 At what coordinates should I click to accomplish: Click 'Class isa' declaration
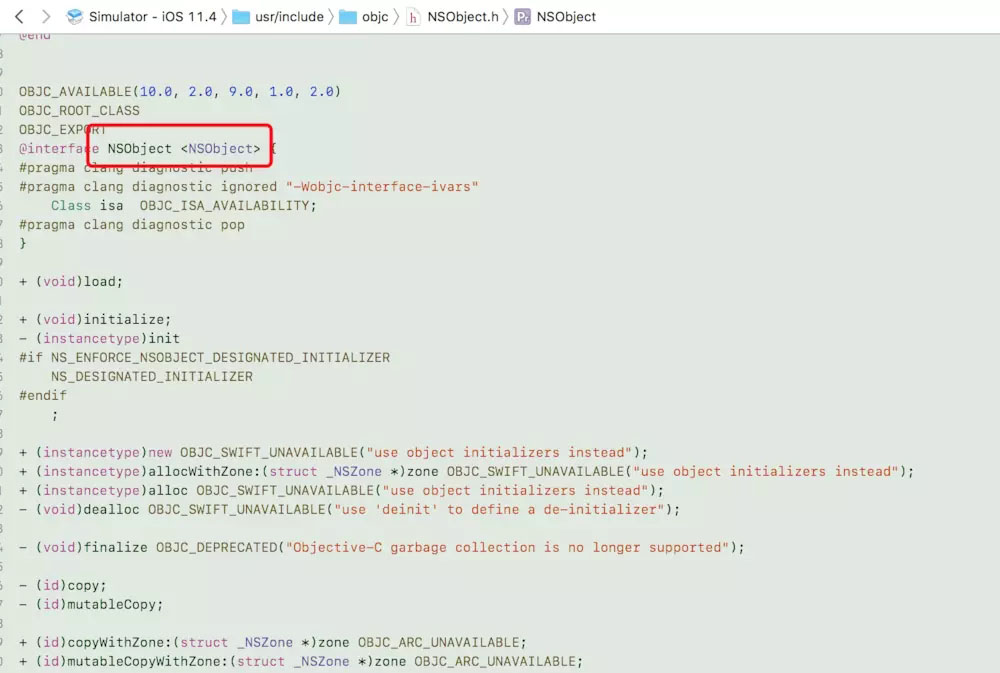(x=87, y=205)
